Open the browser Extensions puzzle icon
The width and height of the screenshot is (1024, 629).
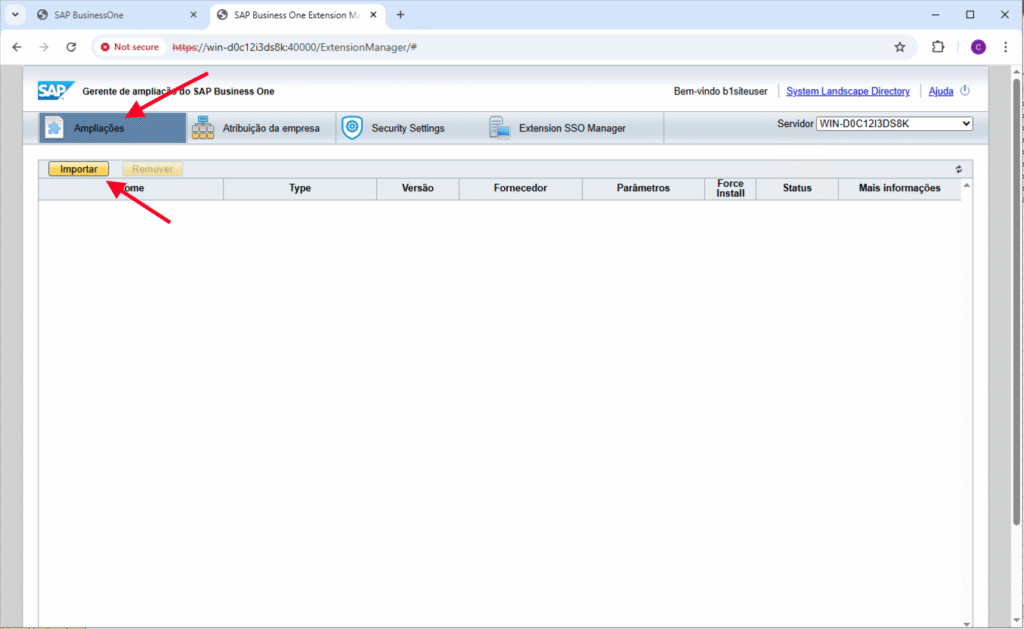938,47
